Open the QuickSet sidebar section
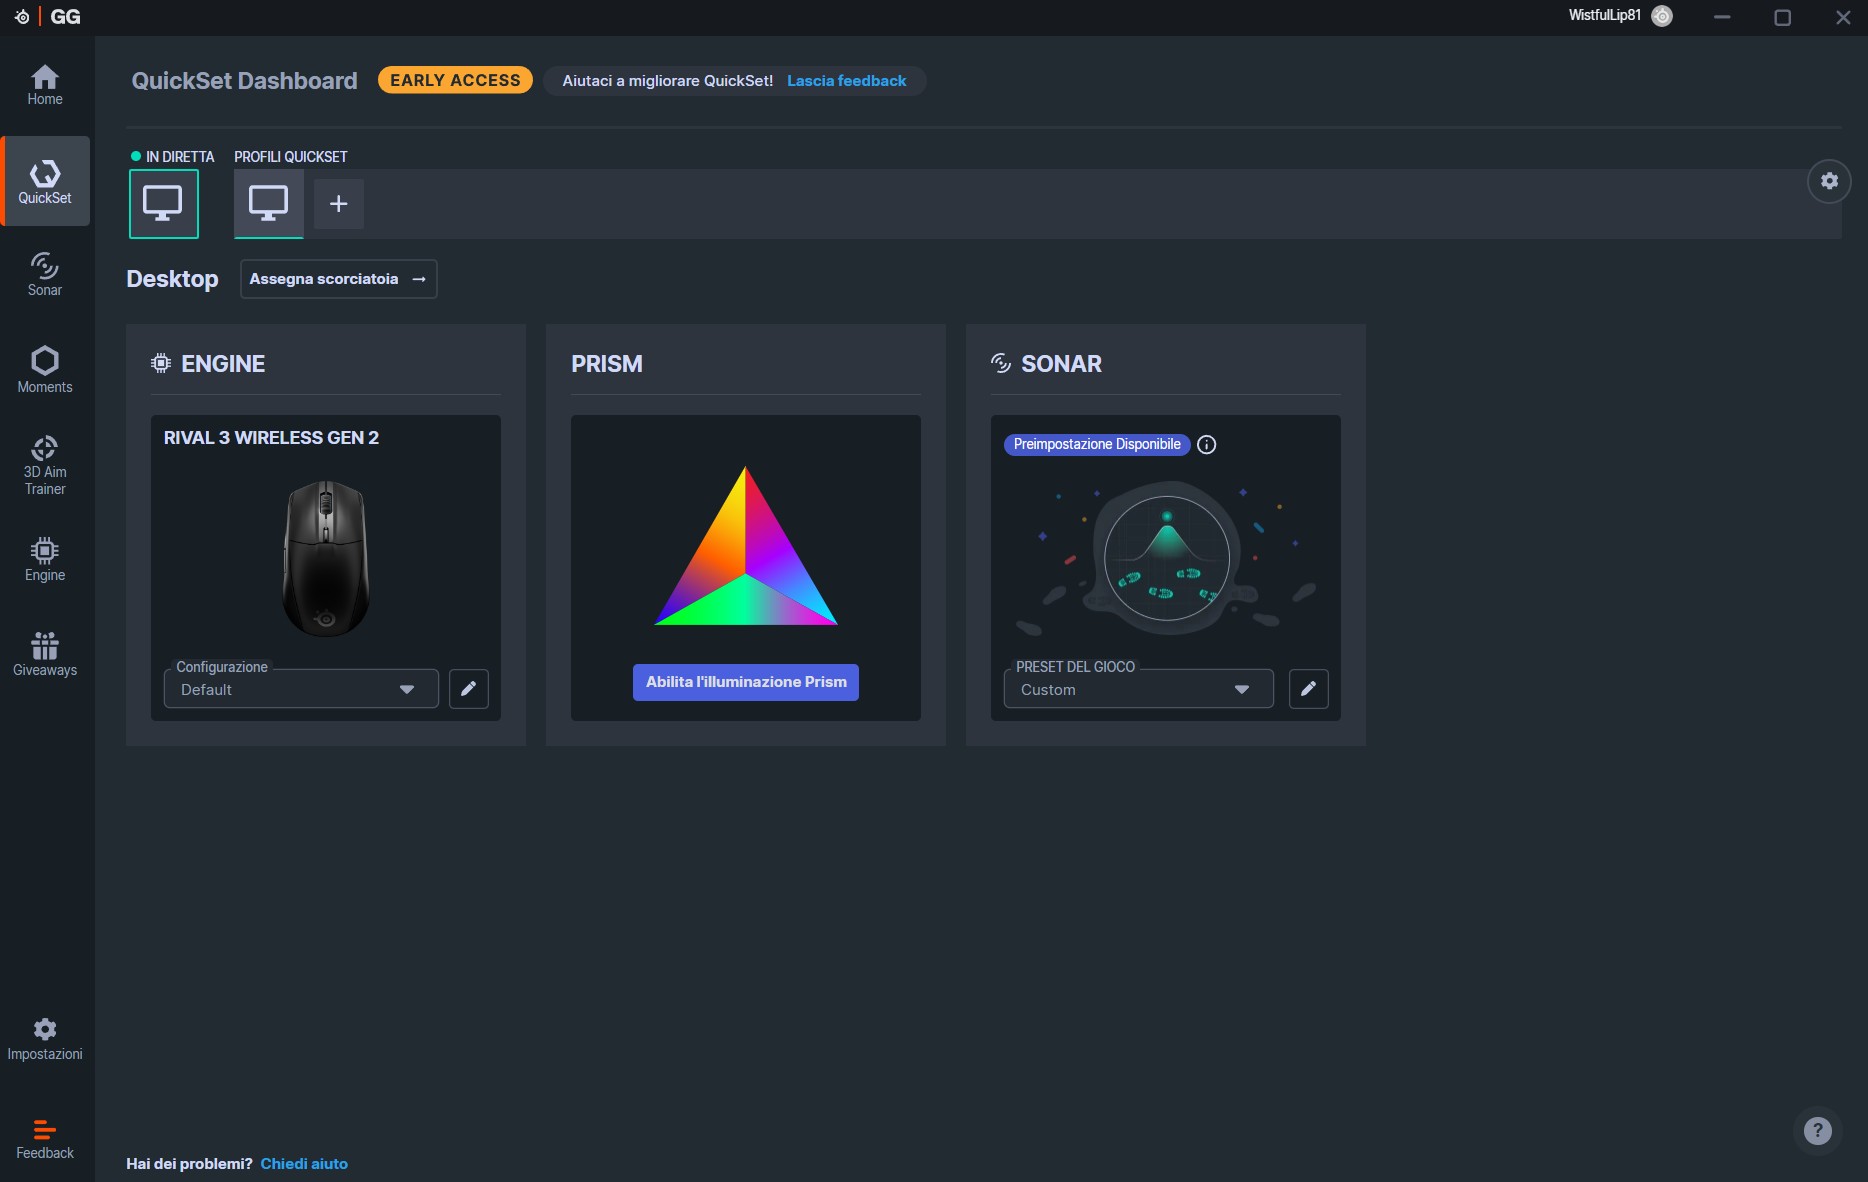 coord(45,181)
